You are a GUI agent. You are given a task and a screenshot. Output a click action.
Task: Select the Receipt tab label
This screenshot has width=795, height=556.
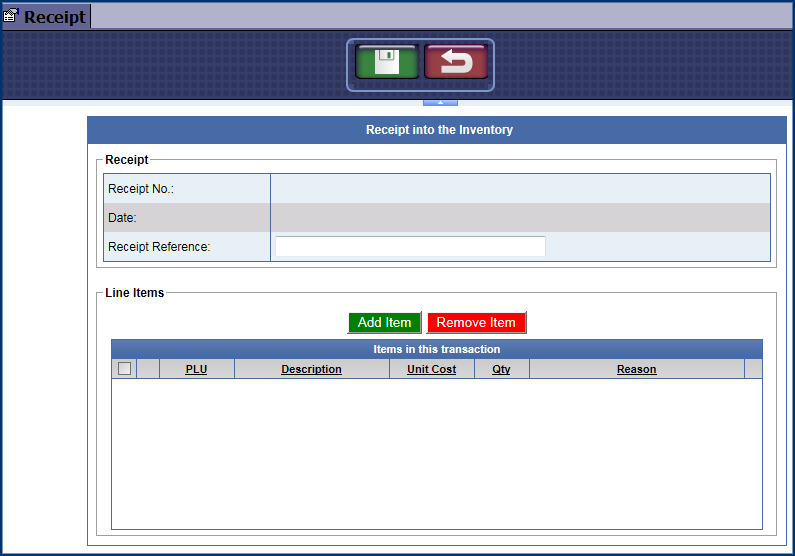[54, 17]
